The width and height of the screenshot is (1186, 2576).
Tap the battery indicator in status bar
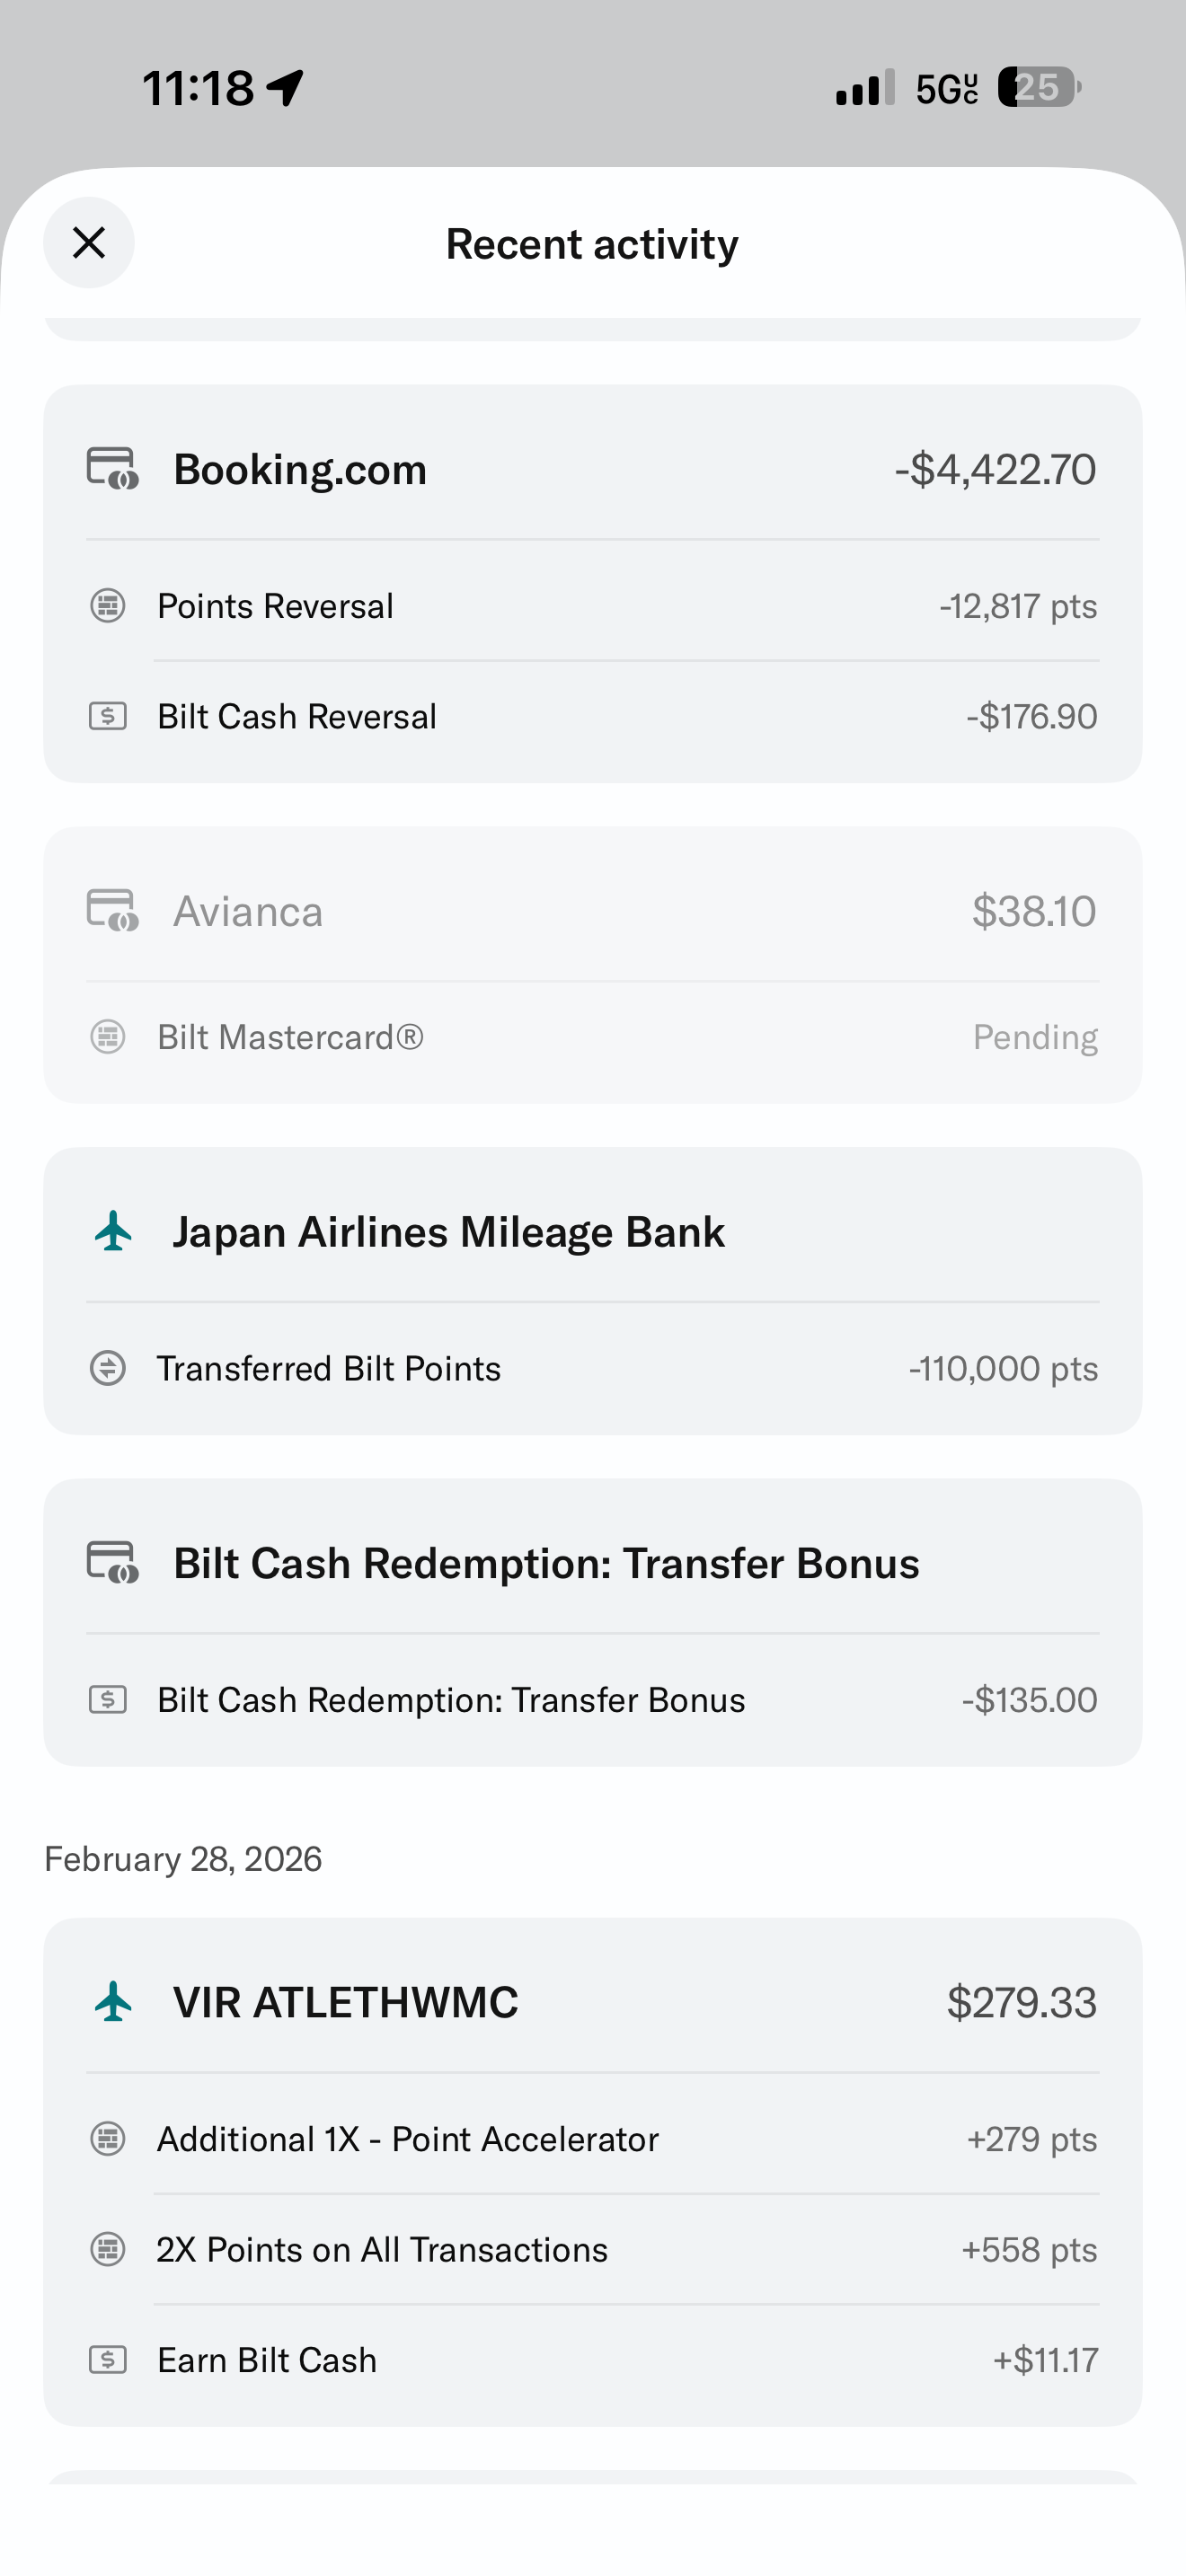tap(1038, 88)
